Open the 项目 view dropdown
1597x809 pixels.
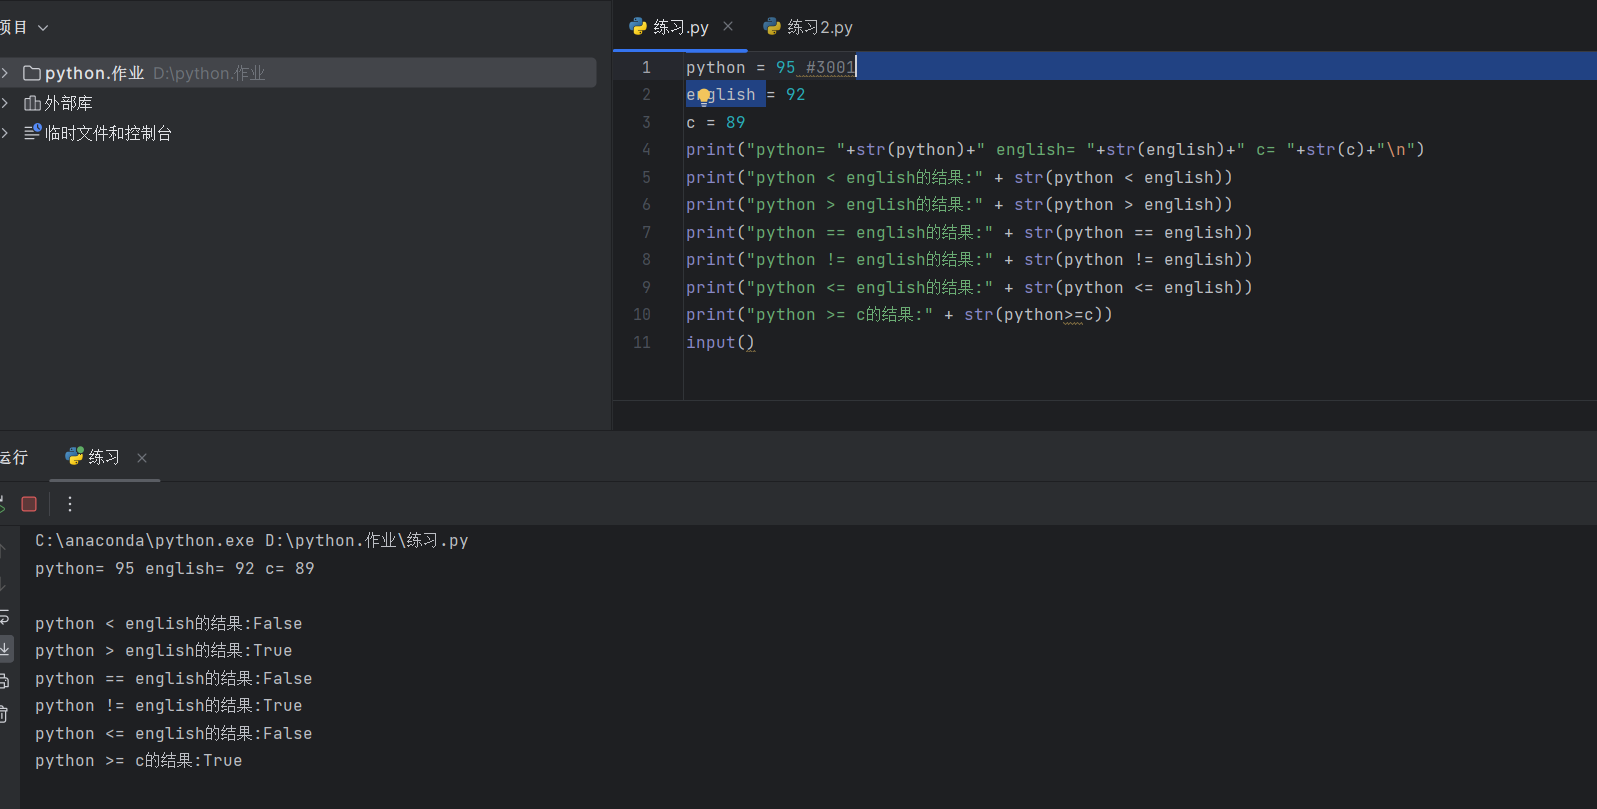[43, 28]
